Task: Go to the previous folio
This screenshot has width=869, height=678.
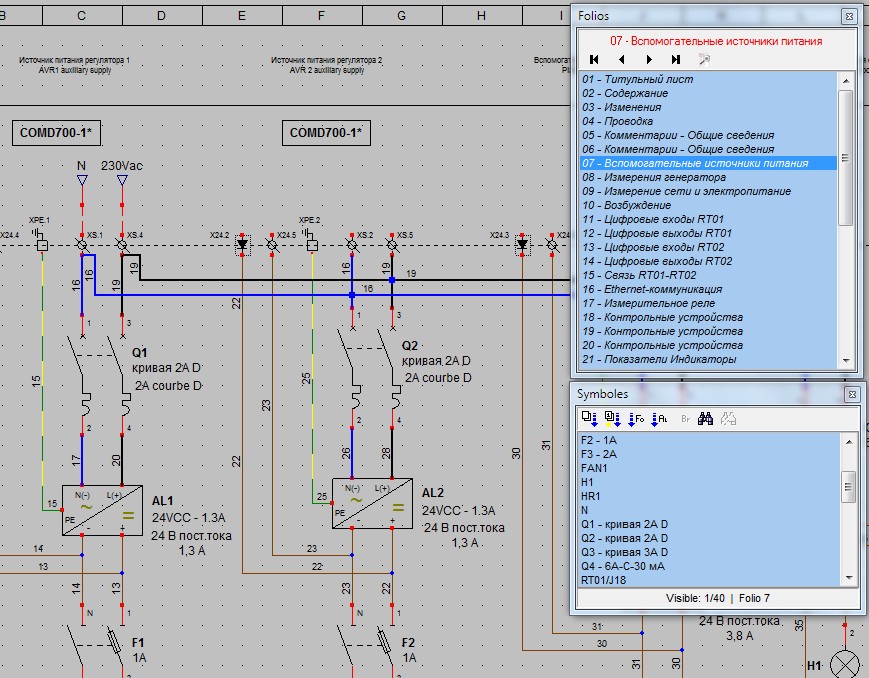Action: [621, 60]
